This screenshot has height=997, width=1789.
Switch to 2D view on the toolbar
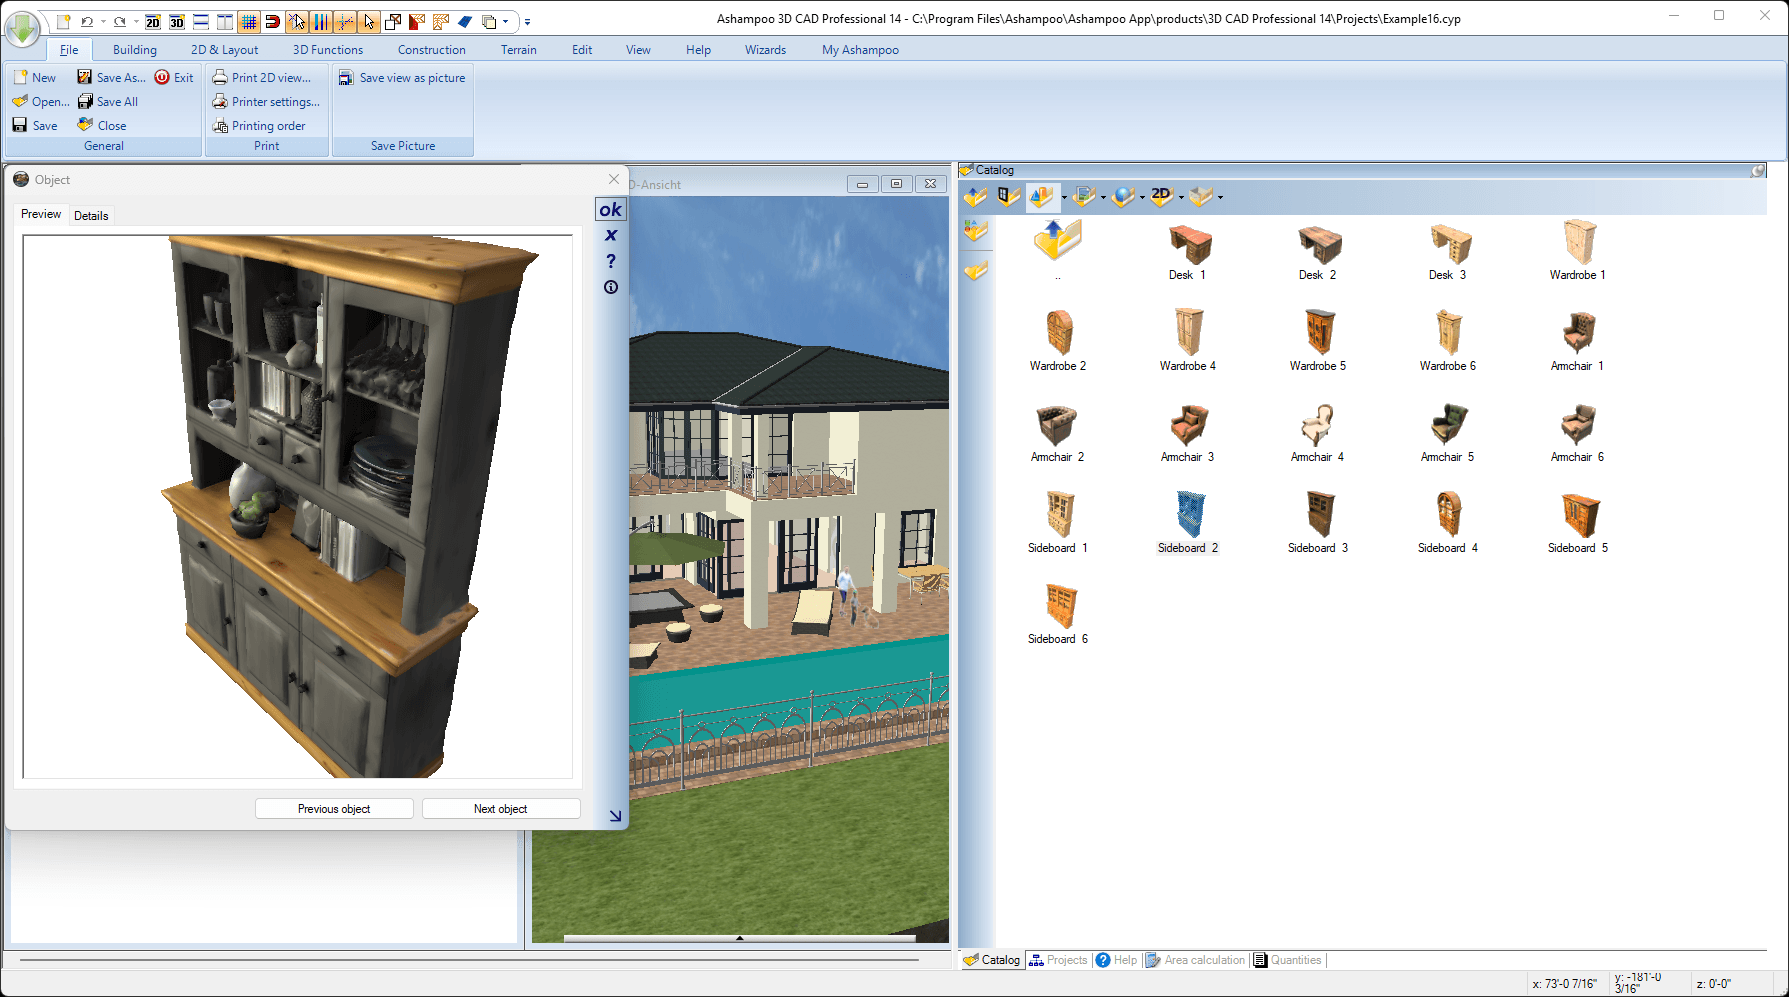coord(152,21)
